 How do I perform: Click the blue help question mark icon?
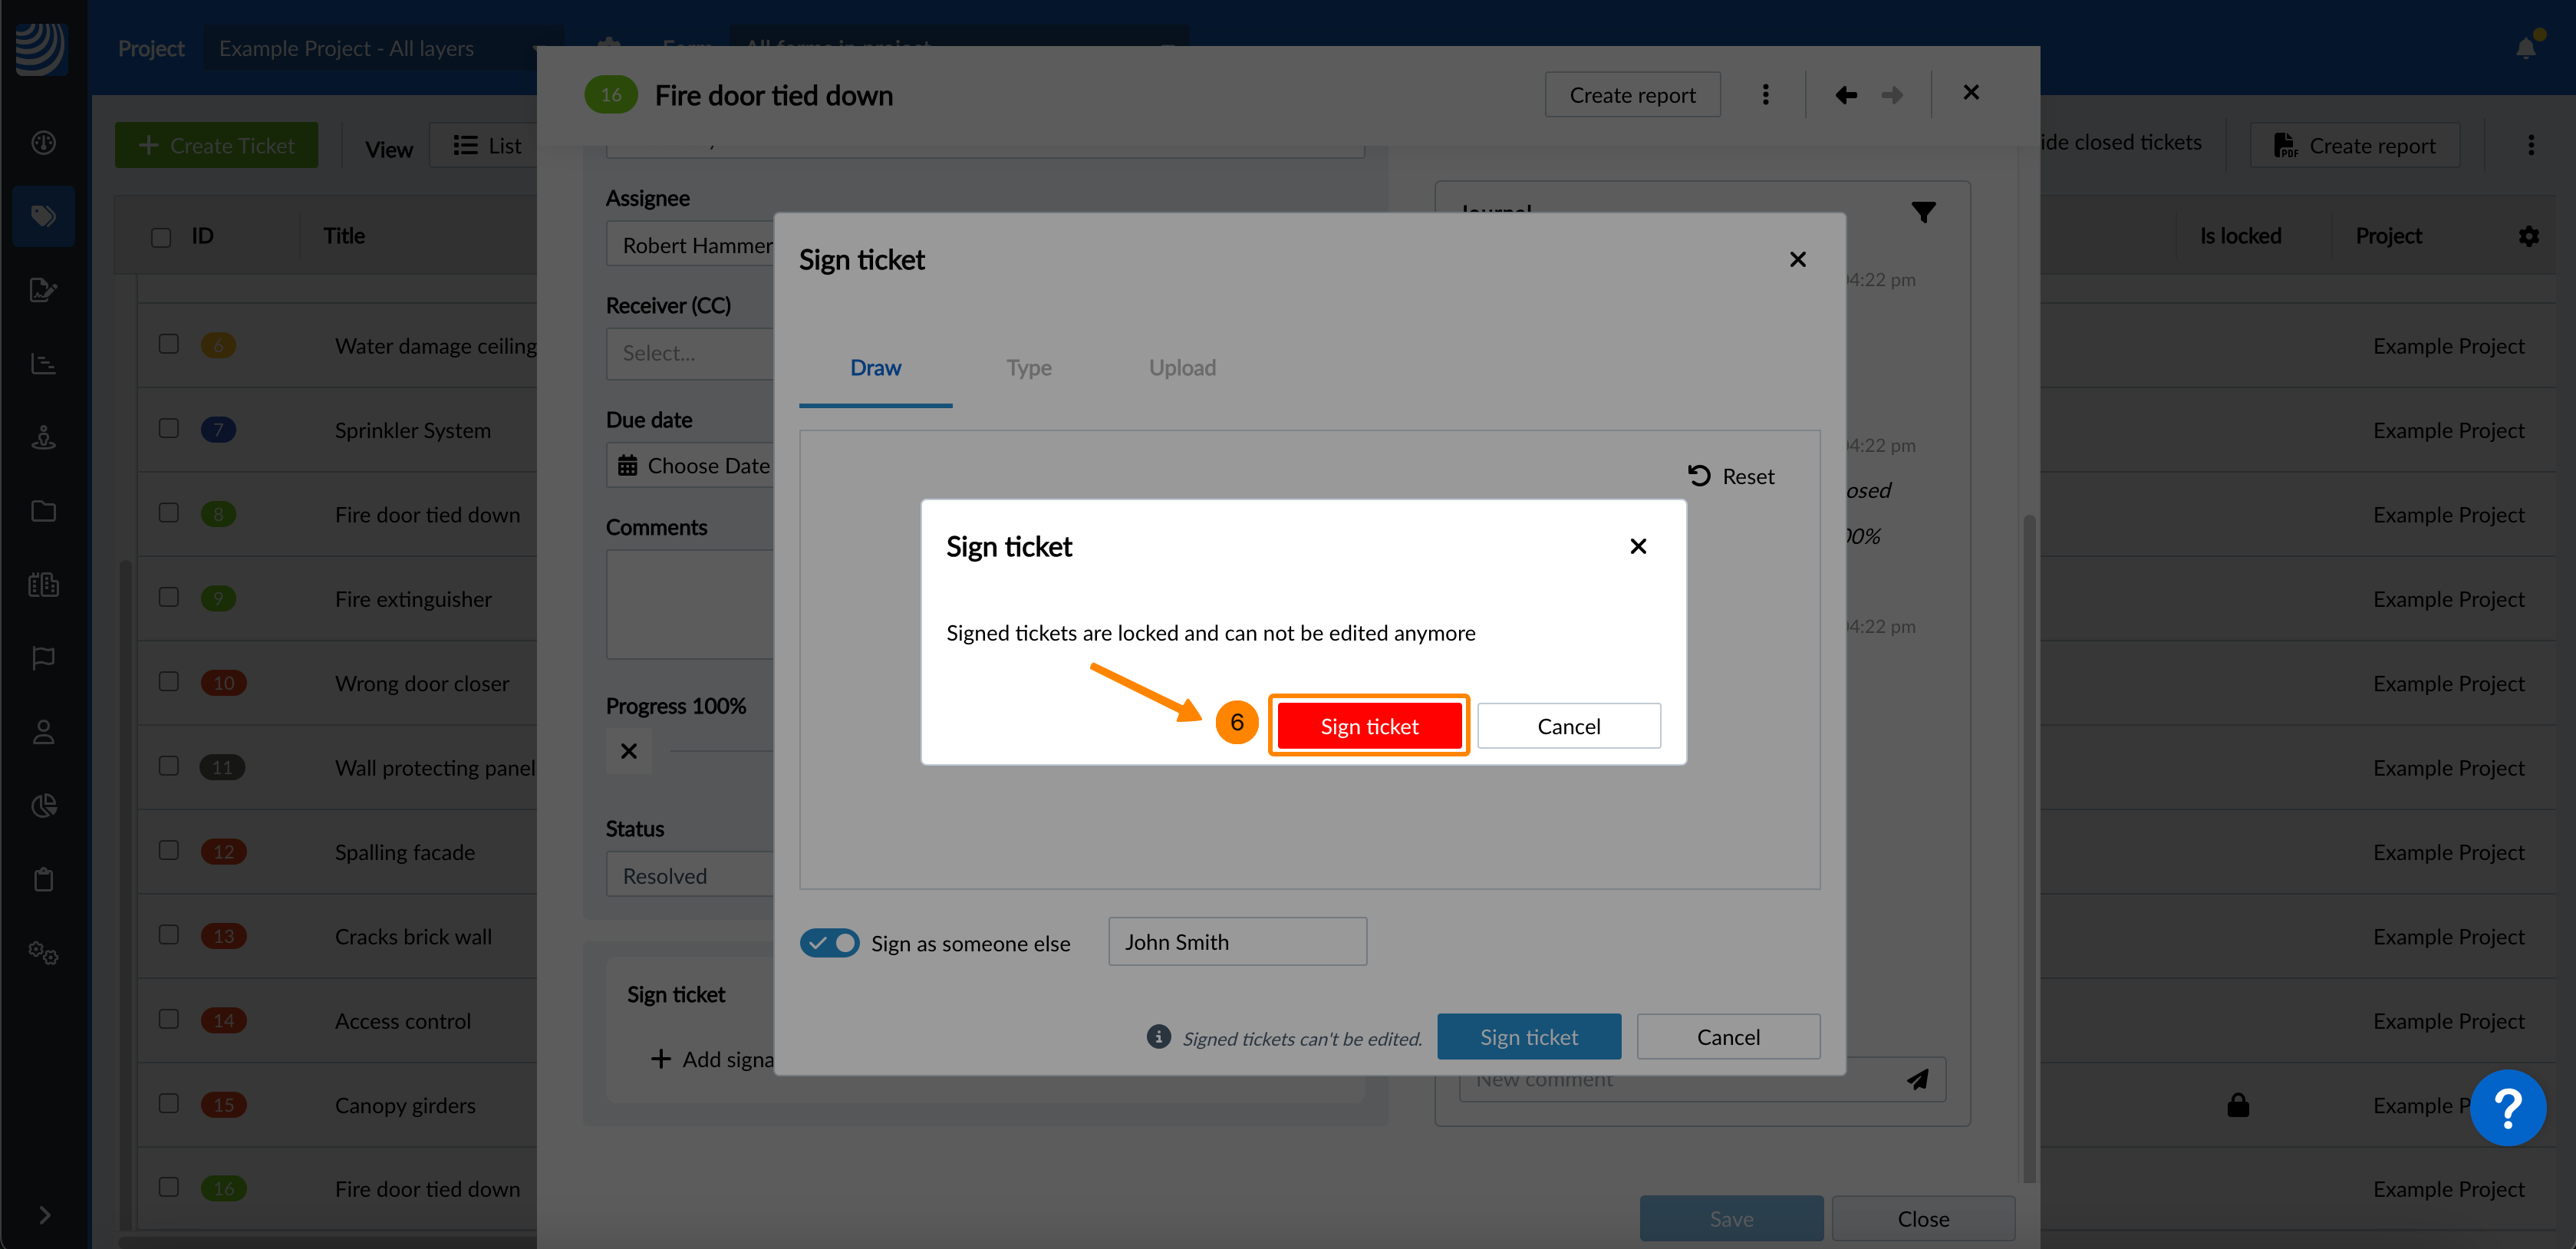2507,1108
